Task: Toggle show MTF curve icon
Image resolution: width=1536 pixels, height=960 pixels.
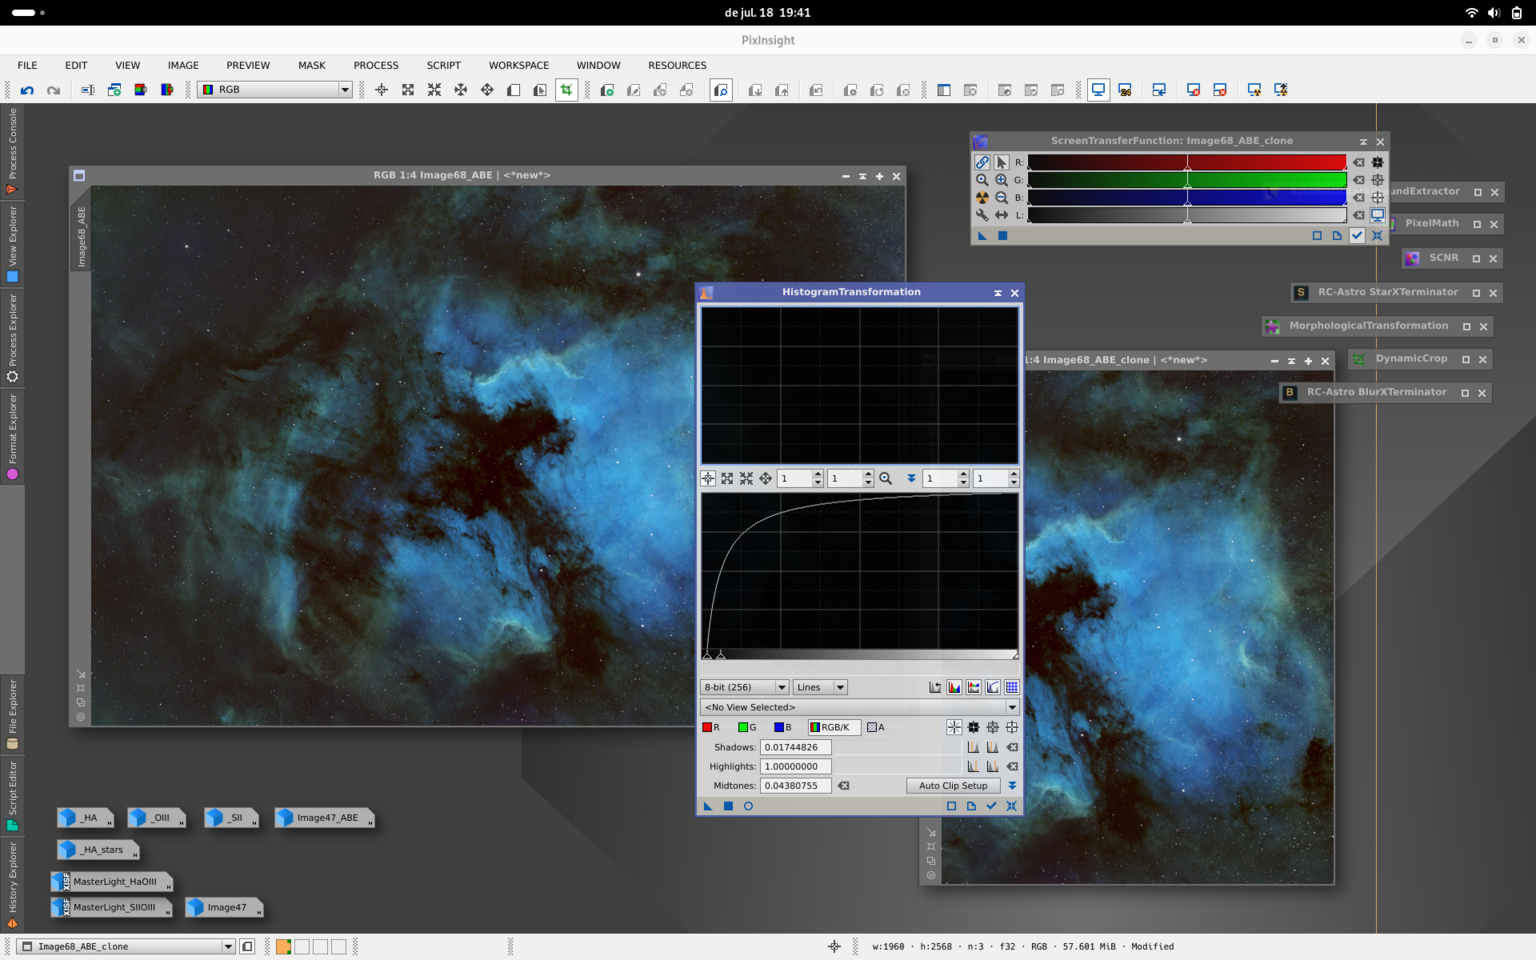Action: pos(993,687)
